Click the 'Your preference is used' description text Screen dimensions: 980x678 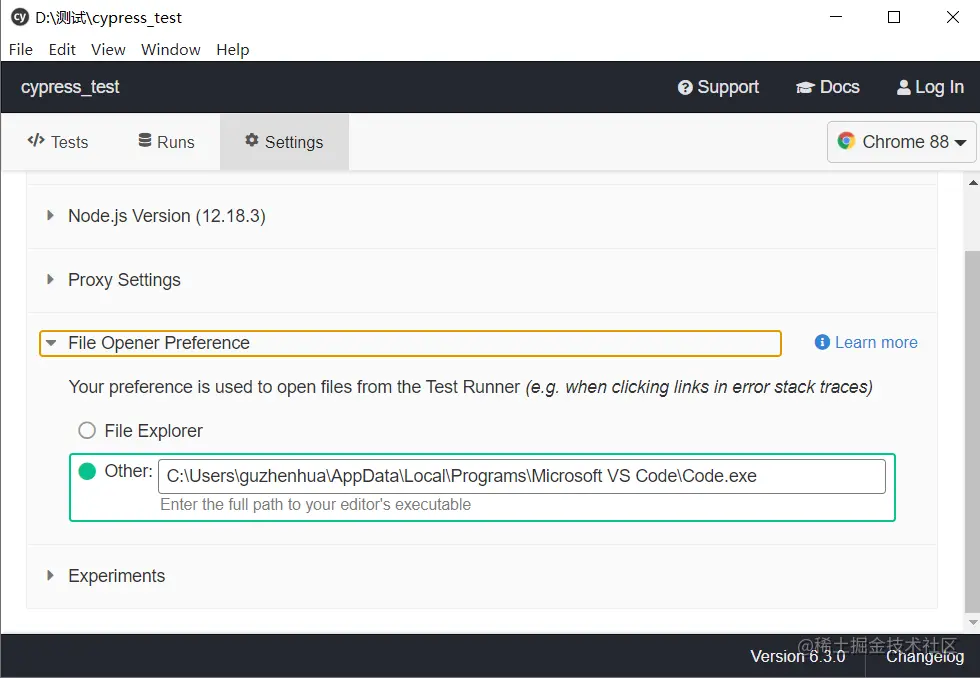pyautogui.click(x=470, y=387)
